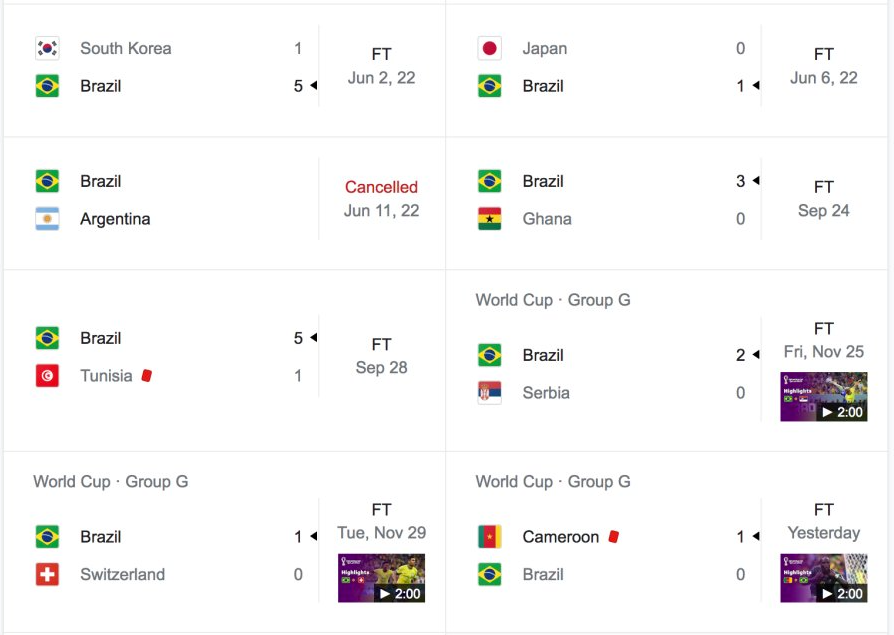Click the Tunisia flag icon

pos(47,376)
